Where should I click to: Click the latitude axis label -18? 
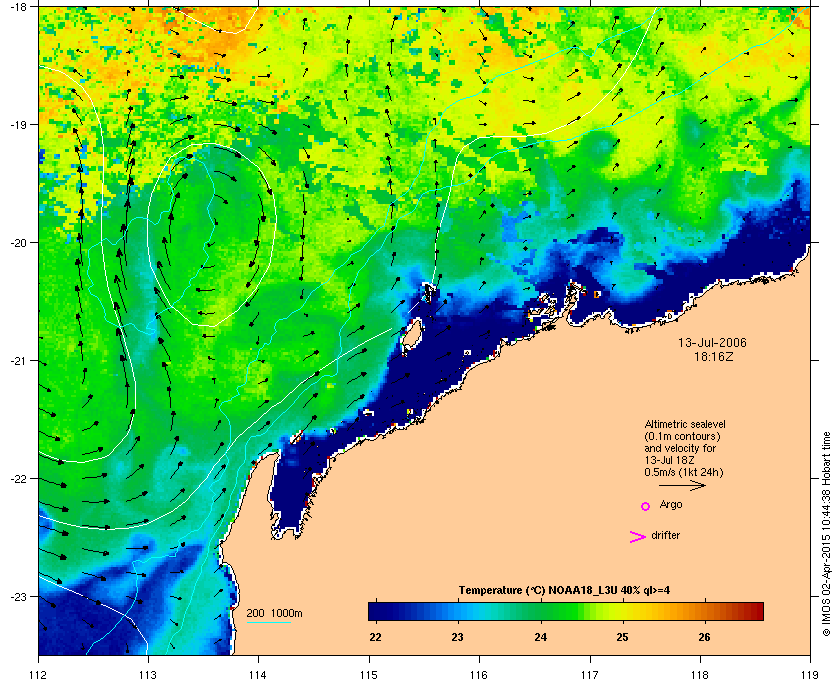pos(18,7)
